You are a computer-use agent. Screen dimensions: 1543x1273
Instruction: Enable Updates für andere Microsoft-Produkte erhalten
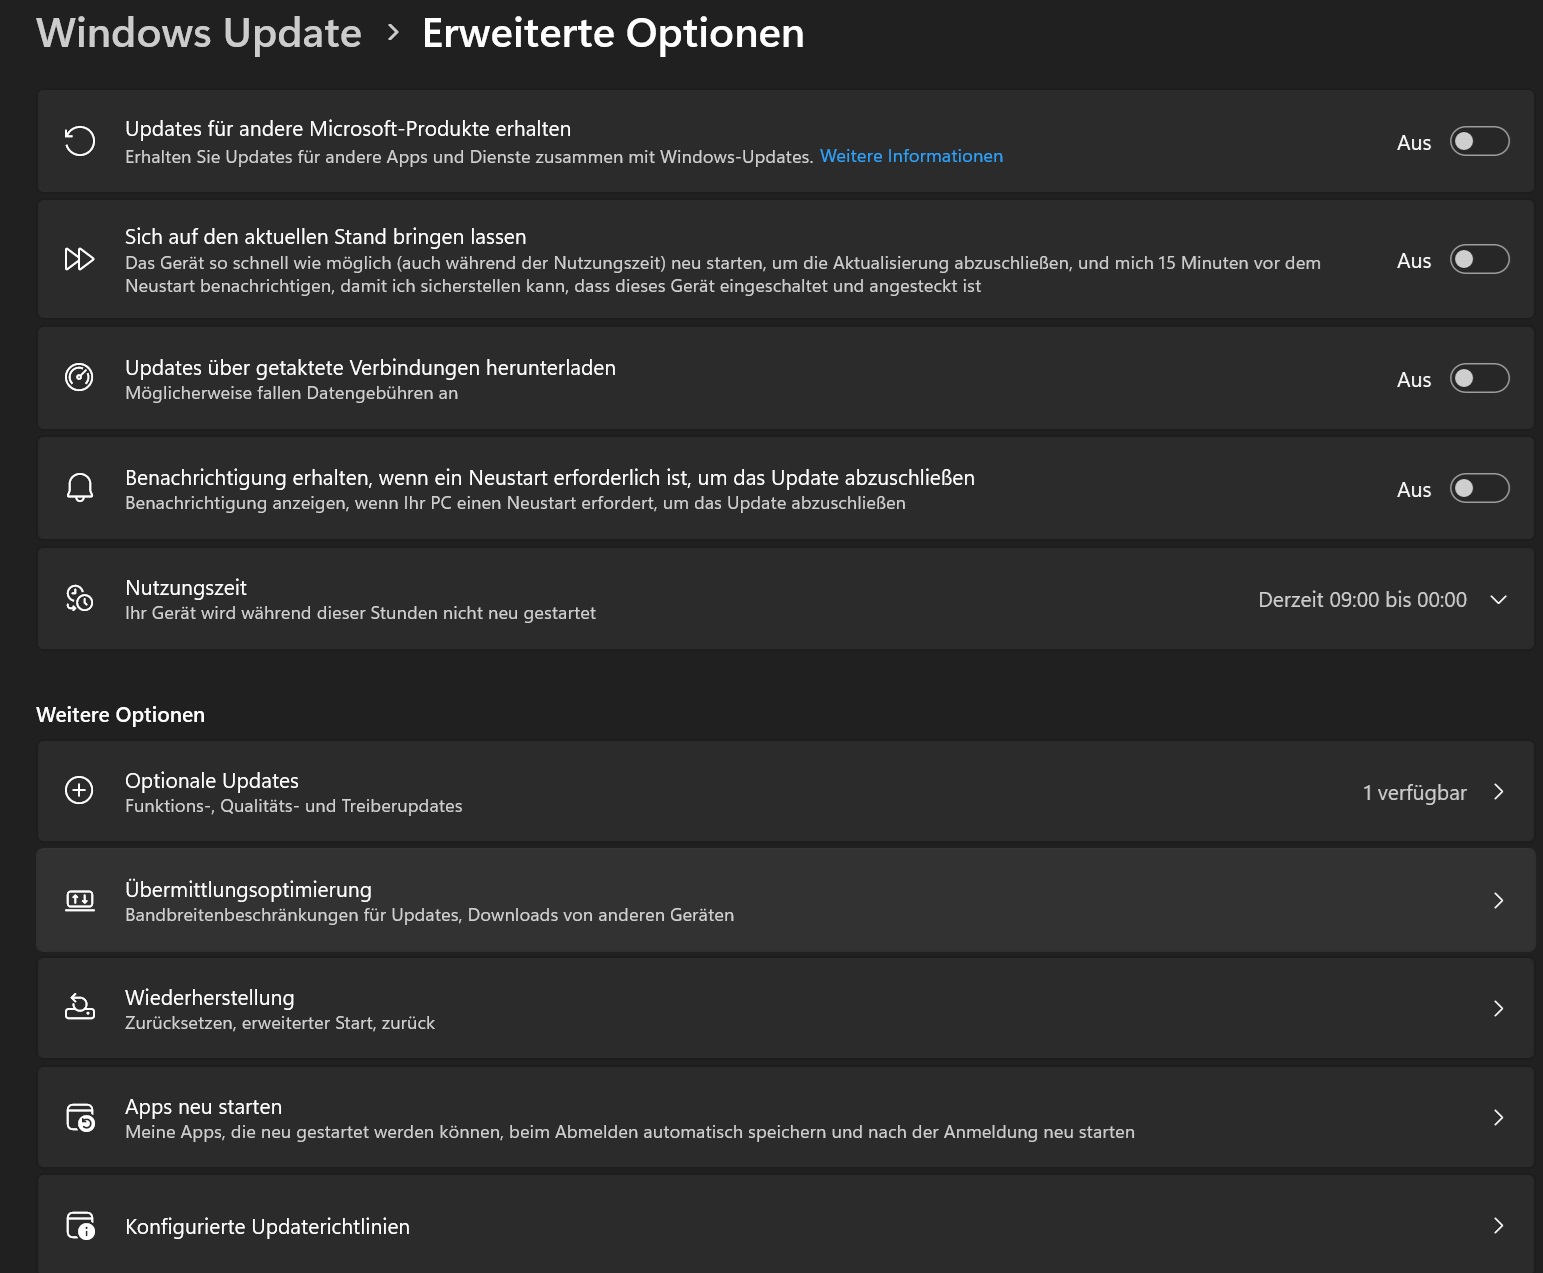coord(1480,141)
